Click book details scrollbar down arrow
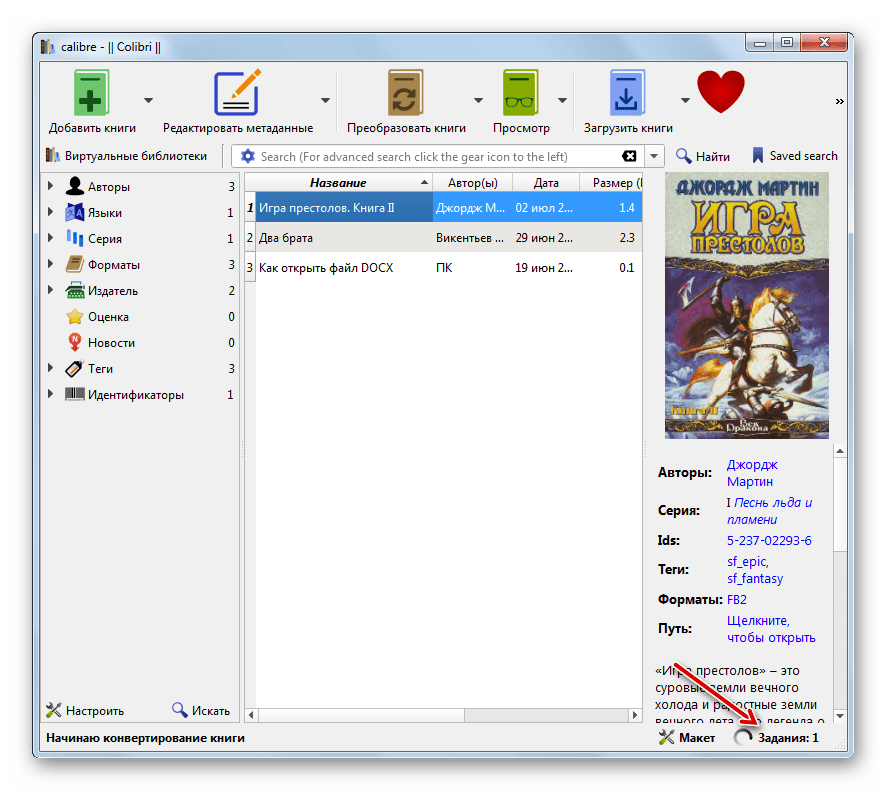 (x=840, y=716)
